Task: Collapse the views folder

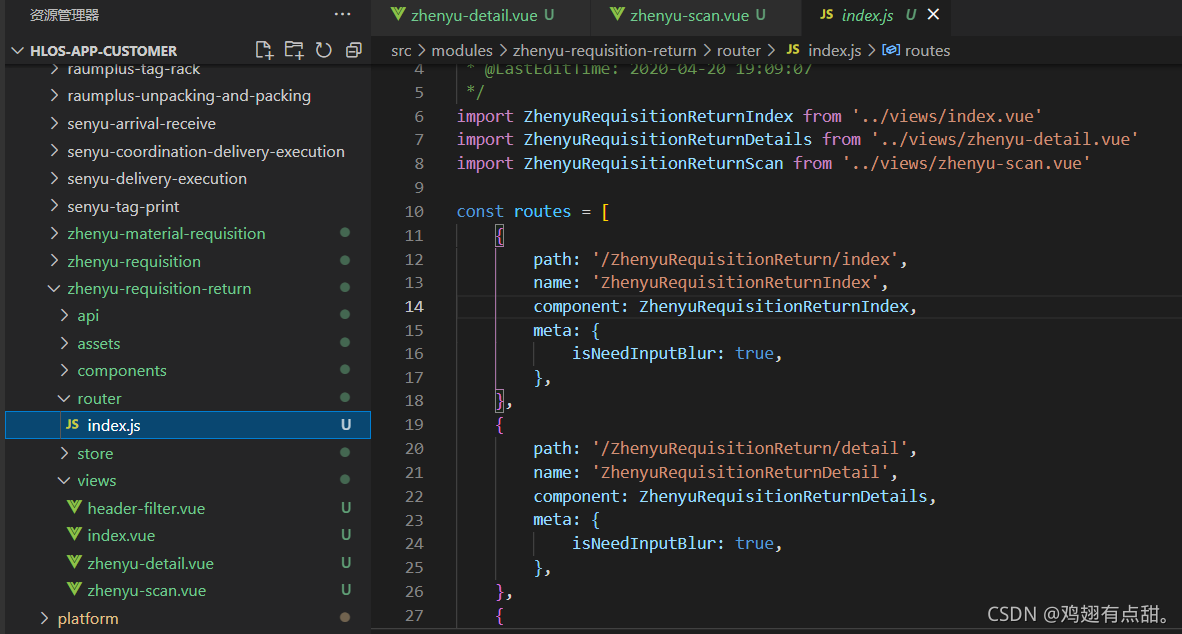Action: 96,481
